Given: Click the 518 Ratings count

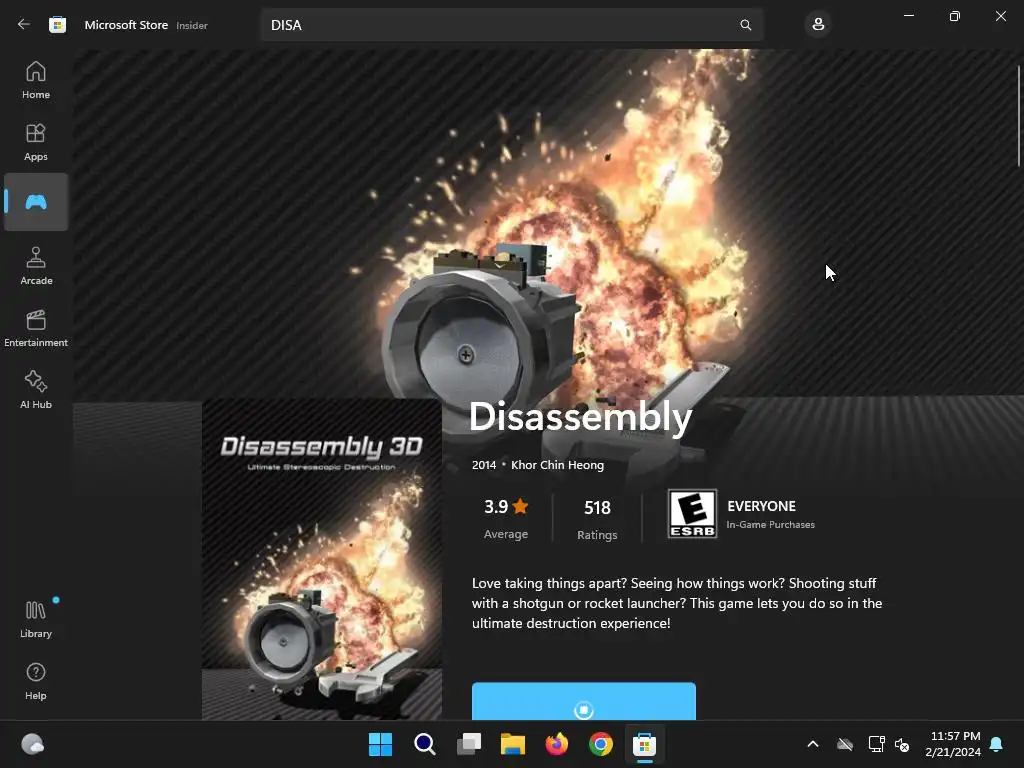Looking at the screenshot, I should [597, 520].
